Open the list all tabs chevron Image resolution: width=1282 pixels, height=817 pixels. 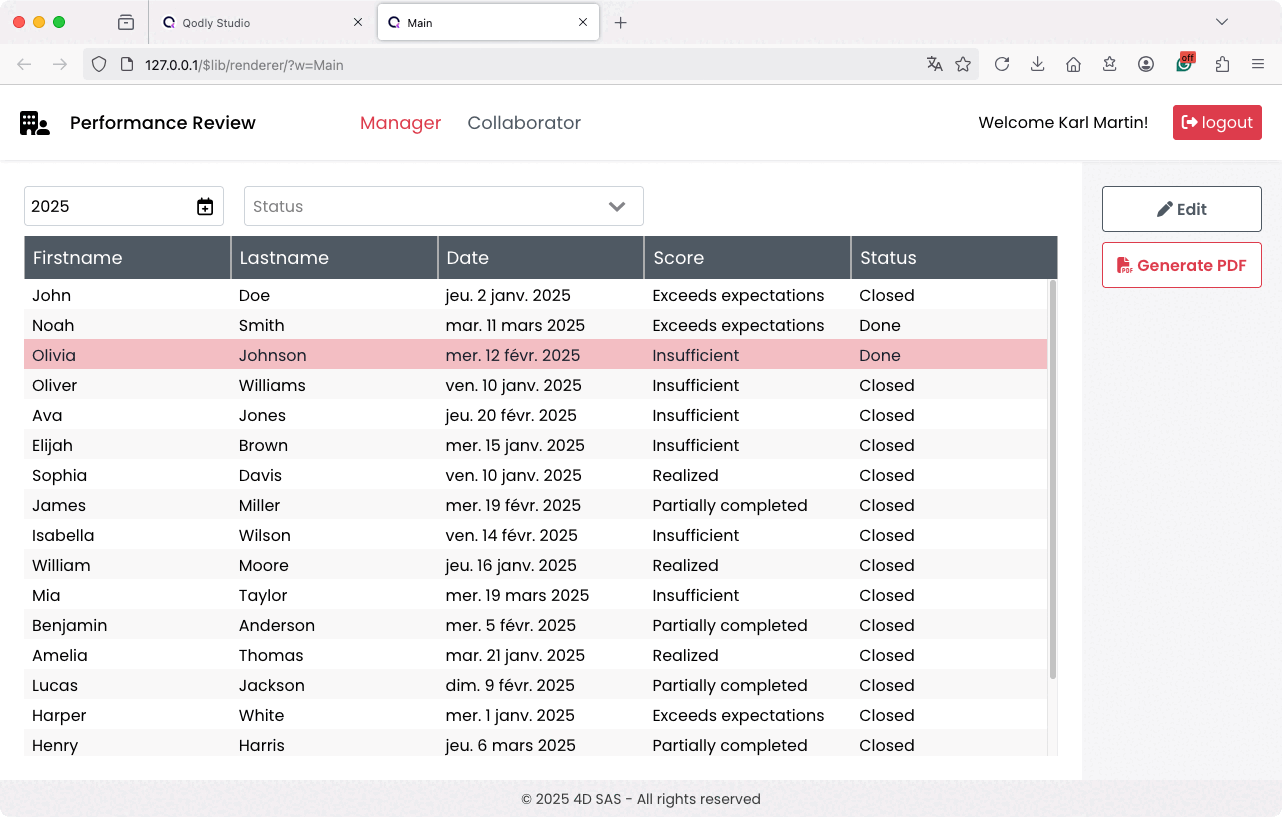pos(1221,22)
